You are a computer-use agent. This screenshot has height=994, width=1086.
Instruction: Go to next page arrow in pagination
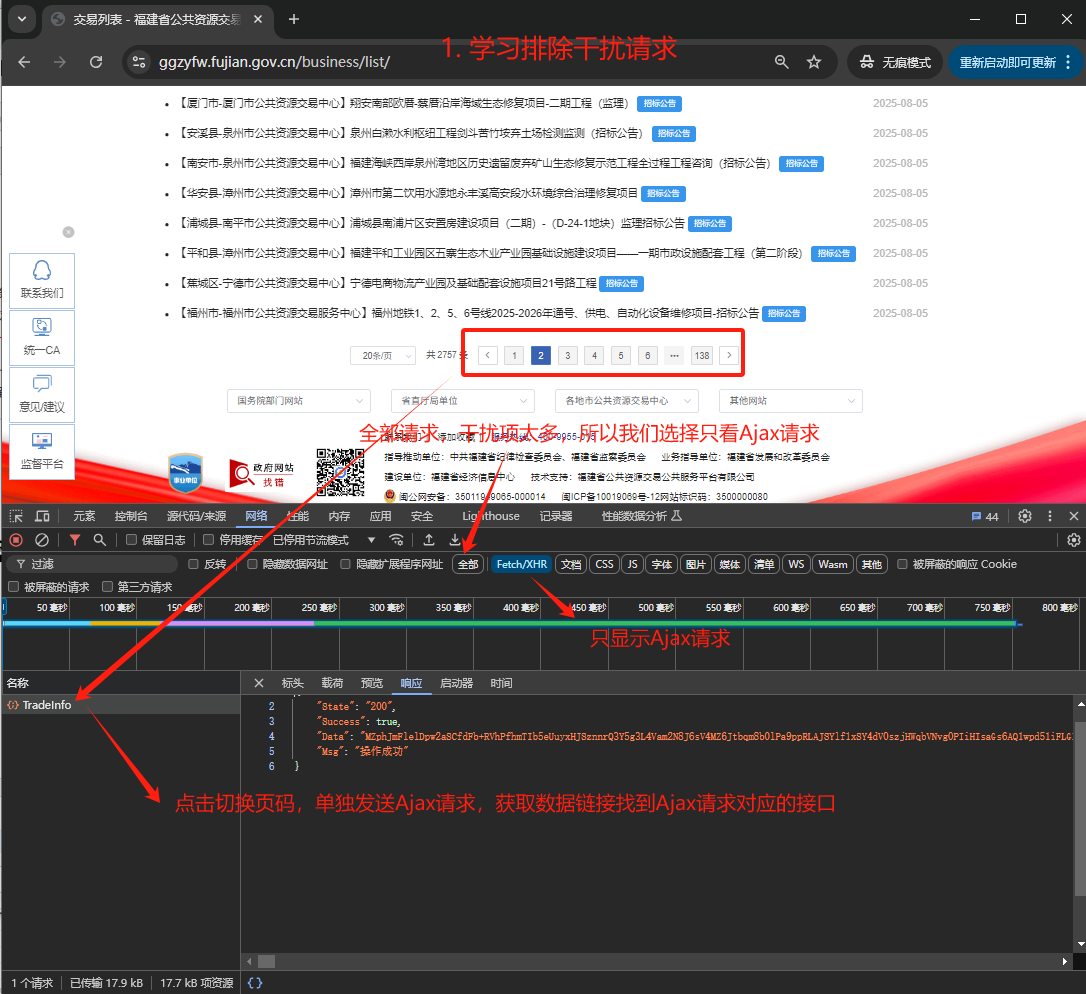(729, 355)
